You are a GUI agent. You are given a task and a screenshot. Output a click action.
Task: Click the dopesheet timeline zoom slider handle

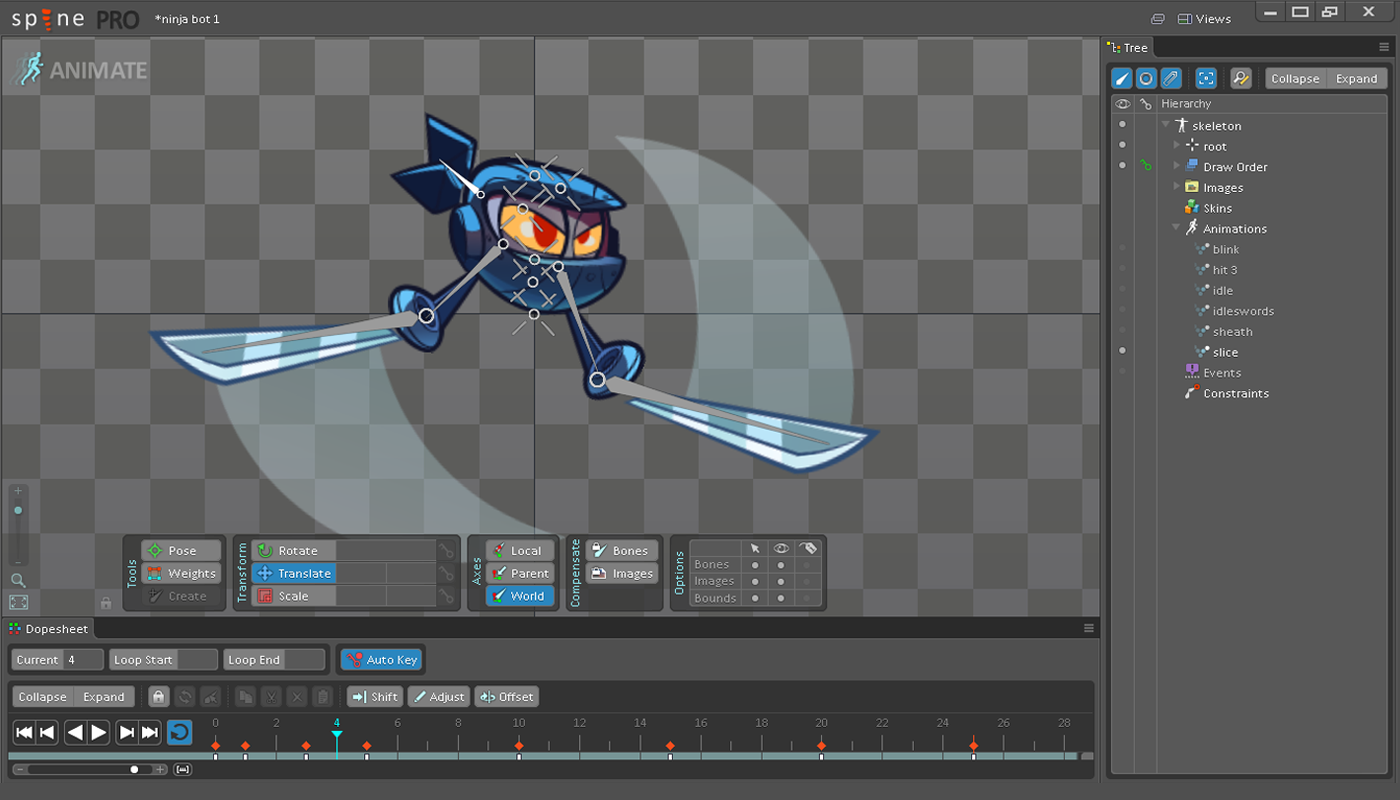[x=134, y=769]
